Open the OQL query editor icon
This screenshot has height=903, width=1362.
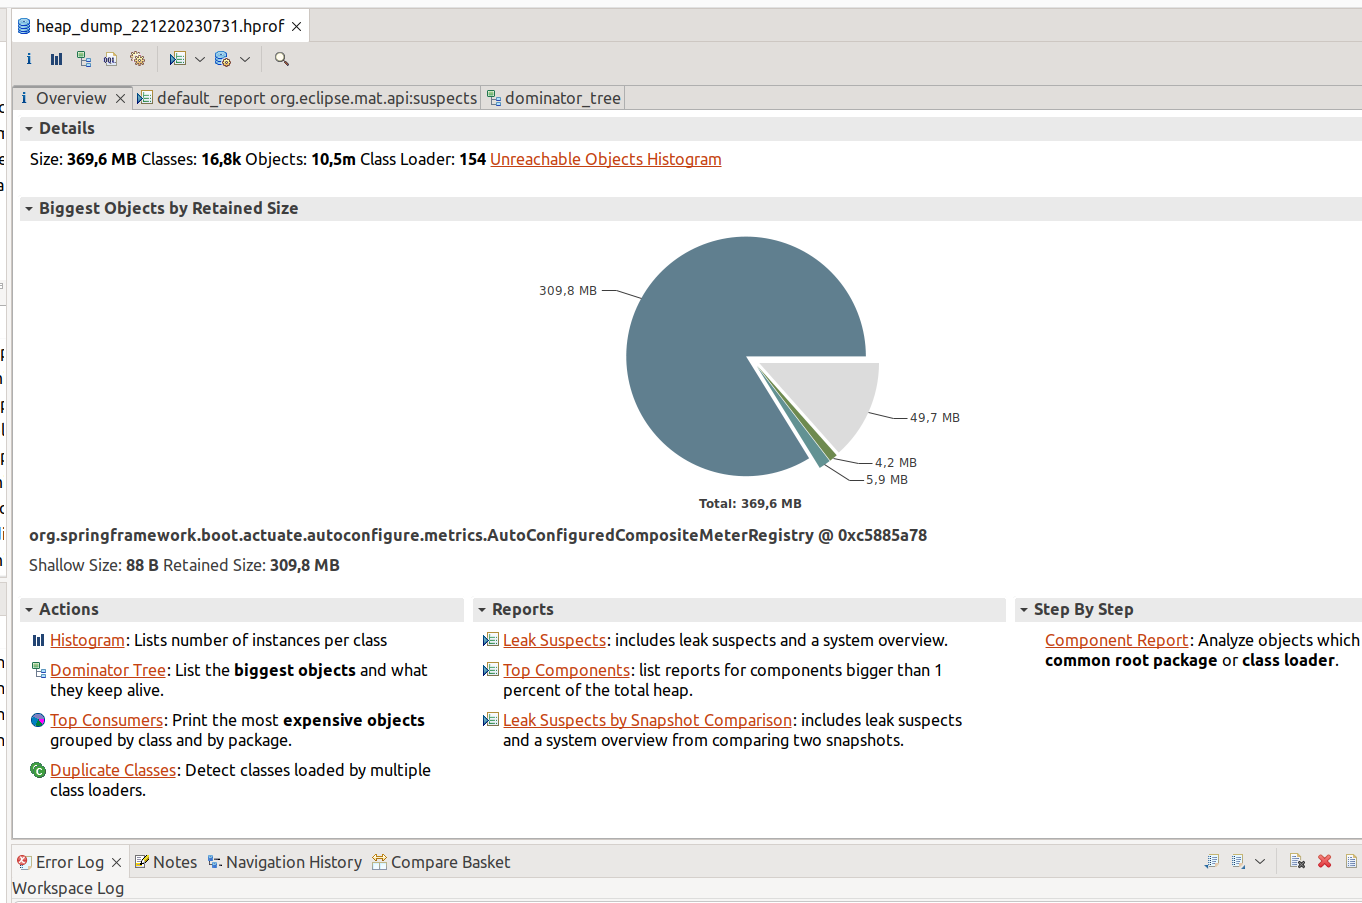(110, 59)
